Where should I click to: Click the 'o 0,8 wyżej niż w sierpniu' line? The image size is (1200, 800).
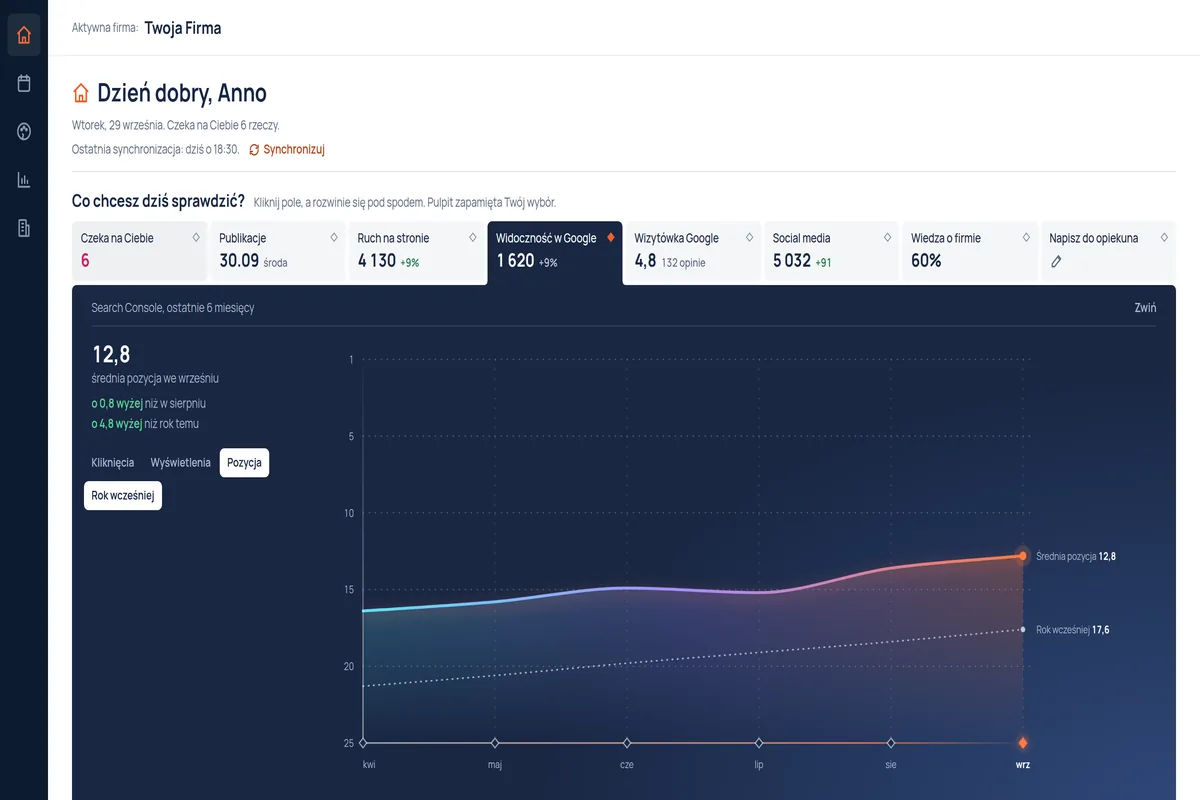point(149,404)
